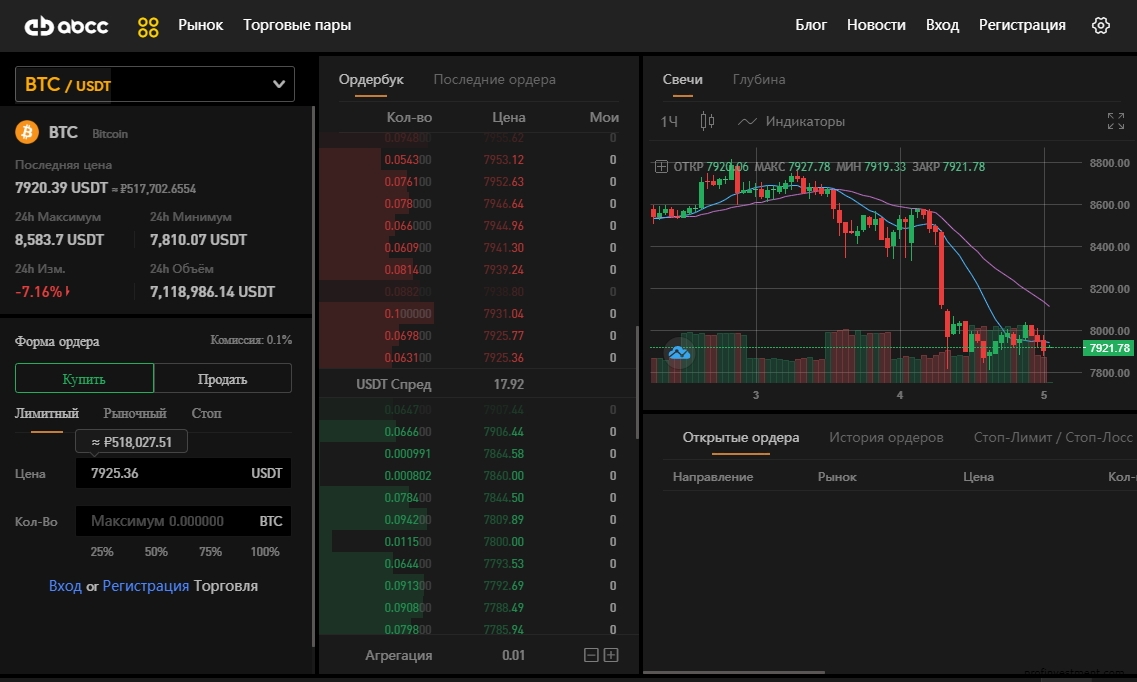Select the Купить buy toggle

coord(84,378)
